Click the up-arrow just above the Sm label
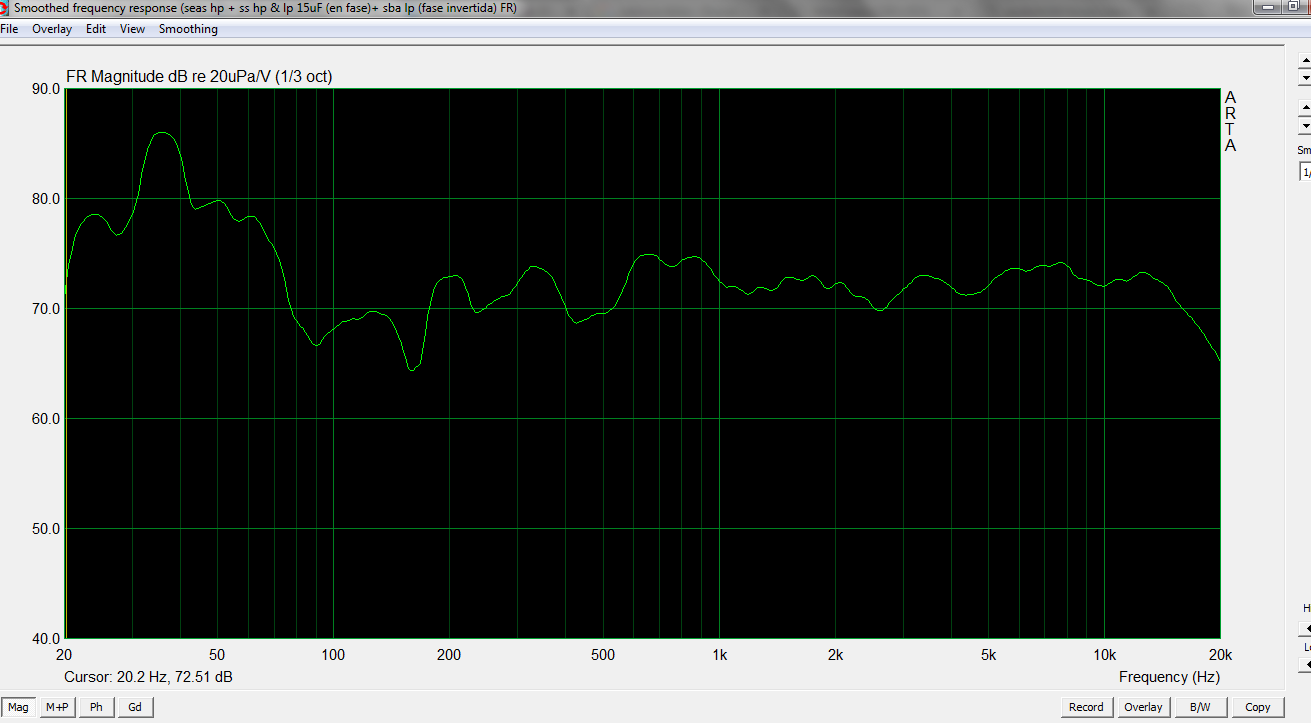Viewport: 1311px width, 723px height. [1304, 108]
